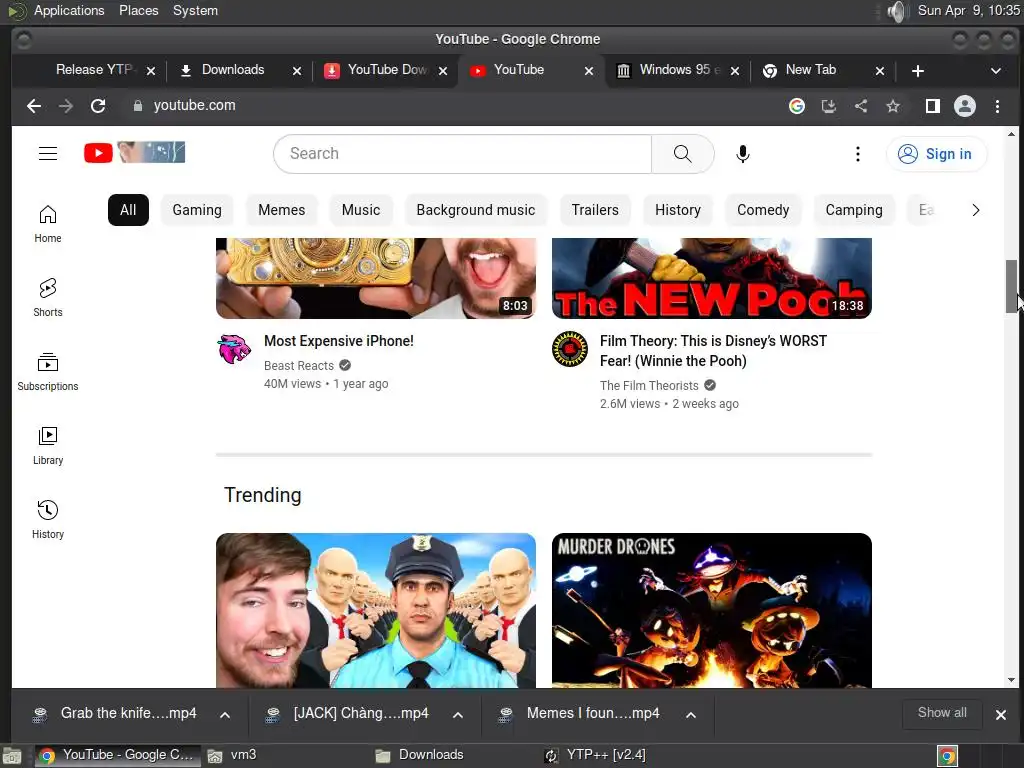Open Murder Drones trending thumbnail
Screen dimensions: 1024x768
click(x=712, y=611)
